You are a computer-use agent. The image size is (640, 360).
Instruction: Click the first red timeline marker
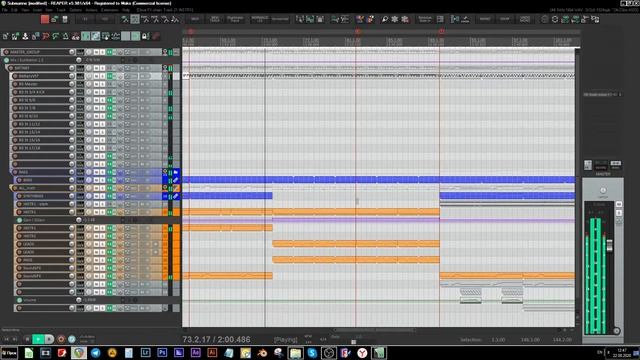pos(190,31)
